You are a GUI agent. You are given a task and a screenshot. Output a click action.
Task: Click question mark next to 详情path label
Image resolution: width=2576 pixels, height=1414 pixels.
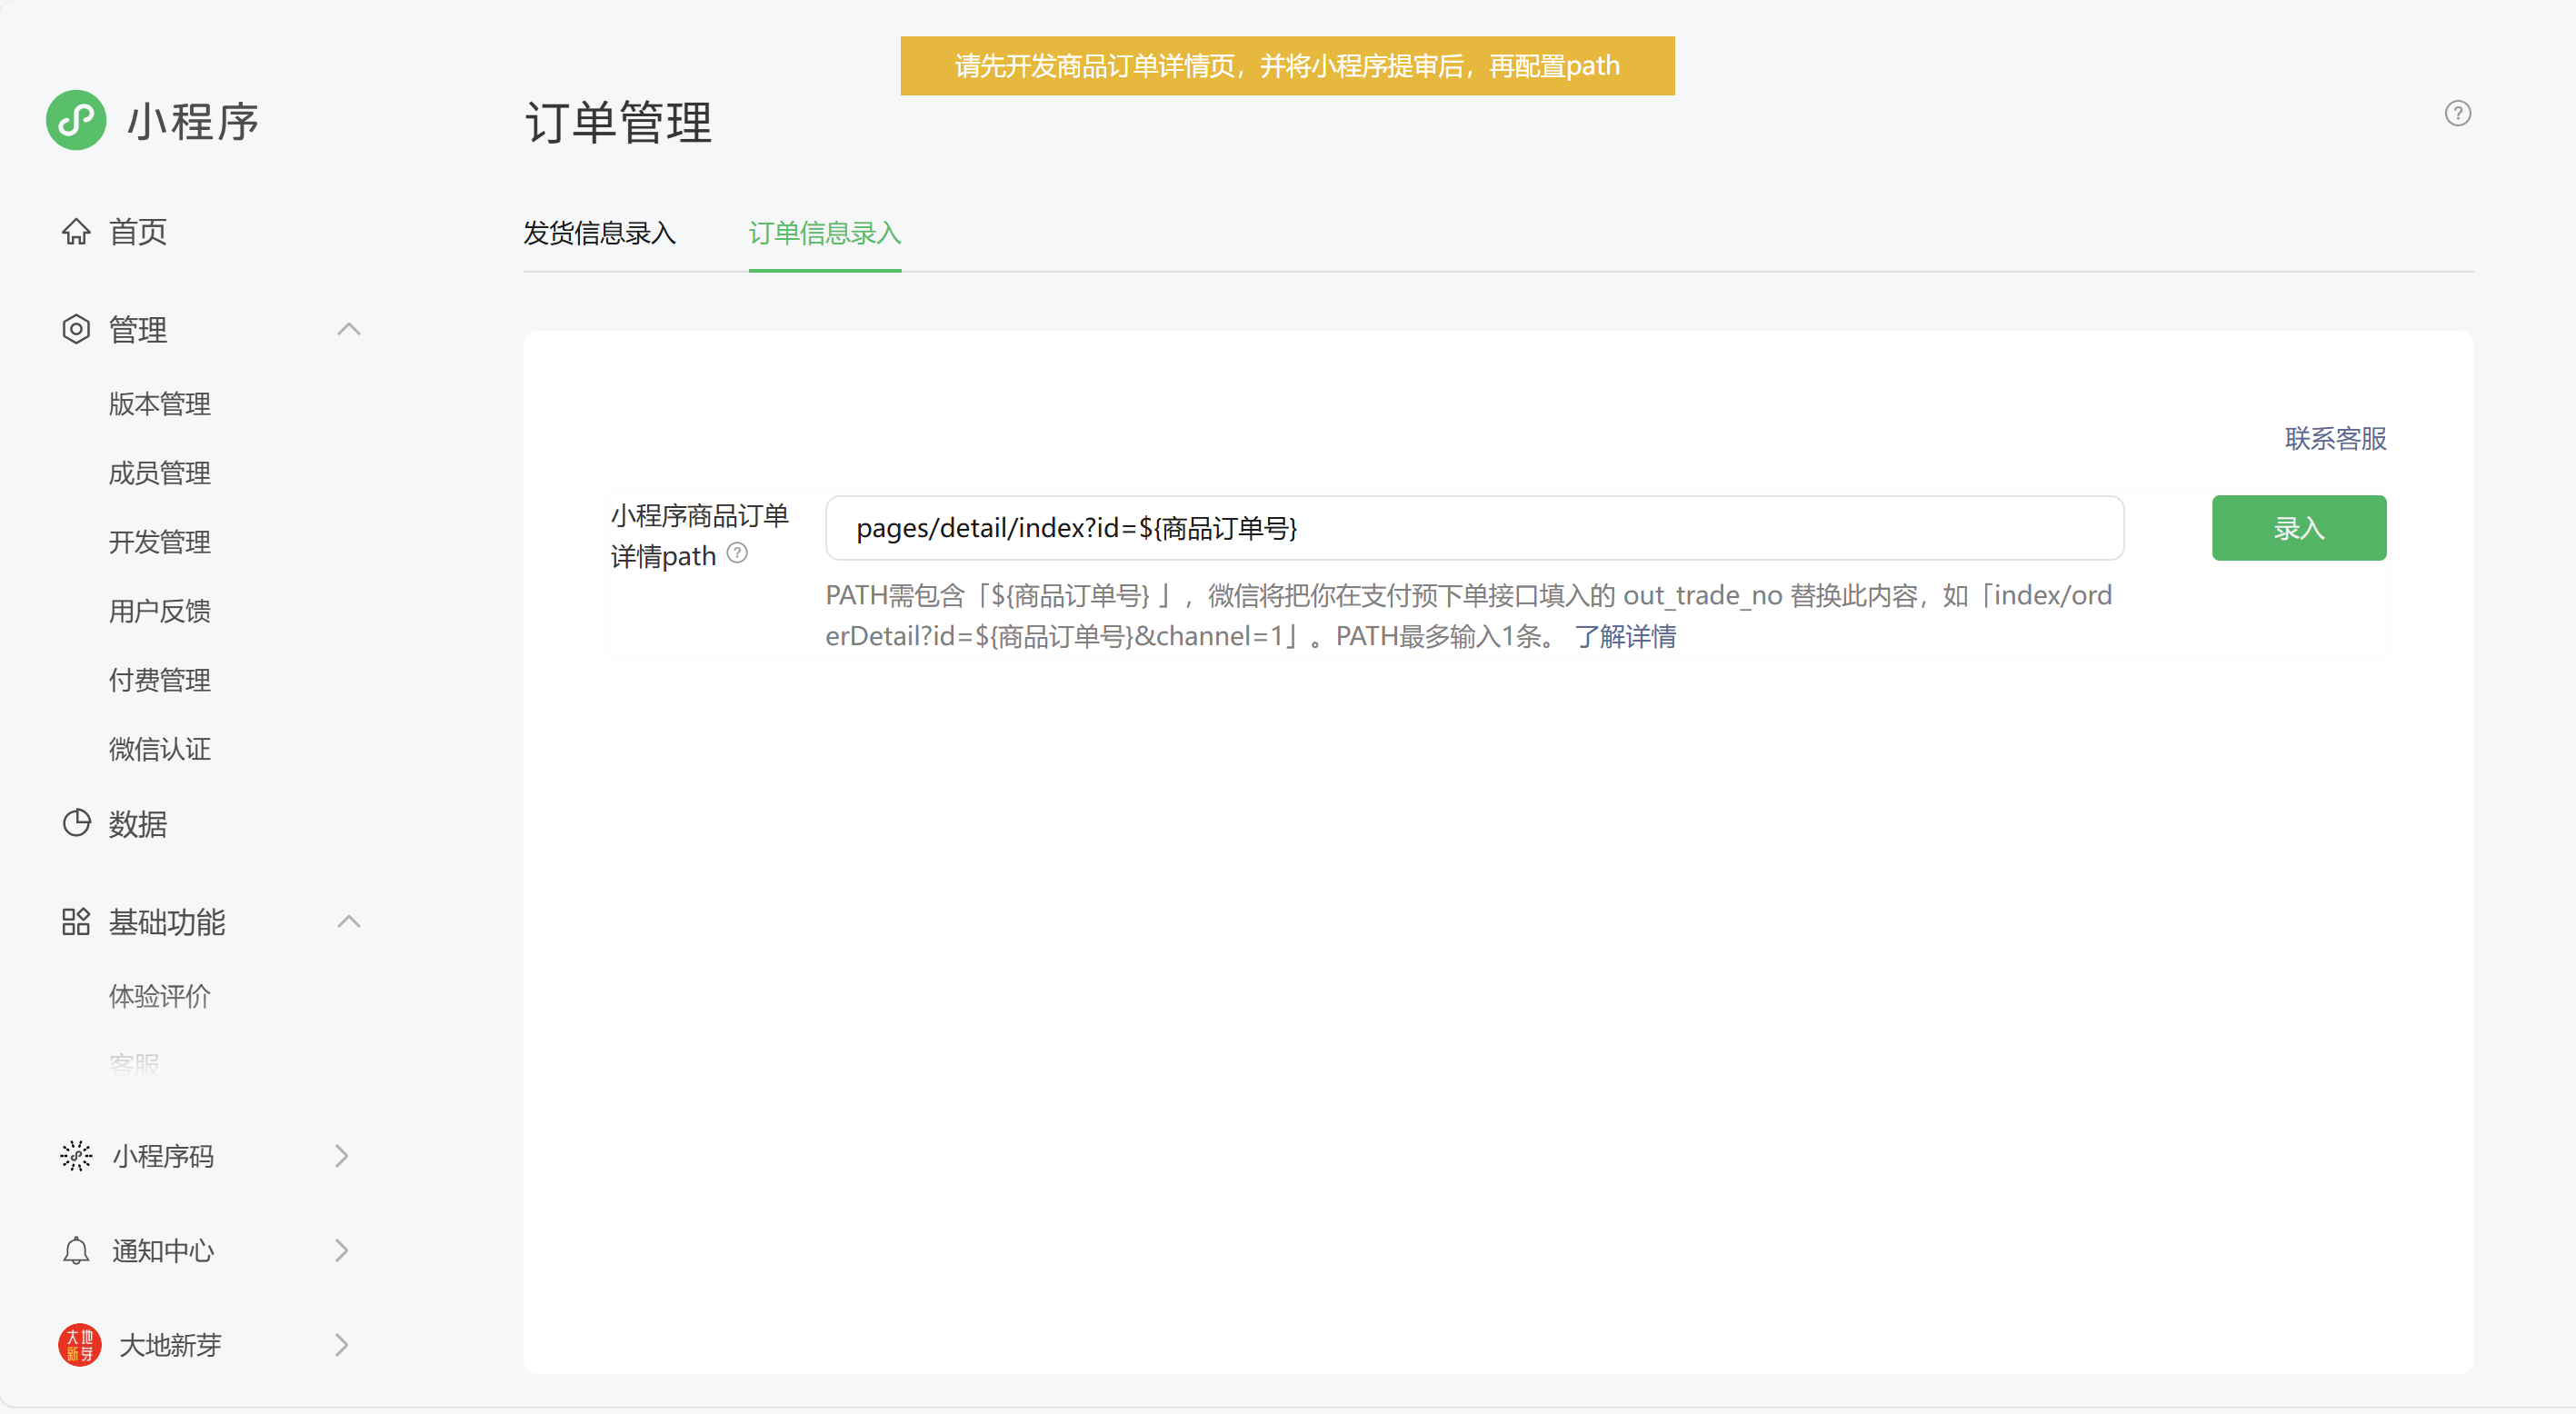click(737, 553)
